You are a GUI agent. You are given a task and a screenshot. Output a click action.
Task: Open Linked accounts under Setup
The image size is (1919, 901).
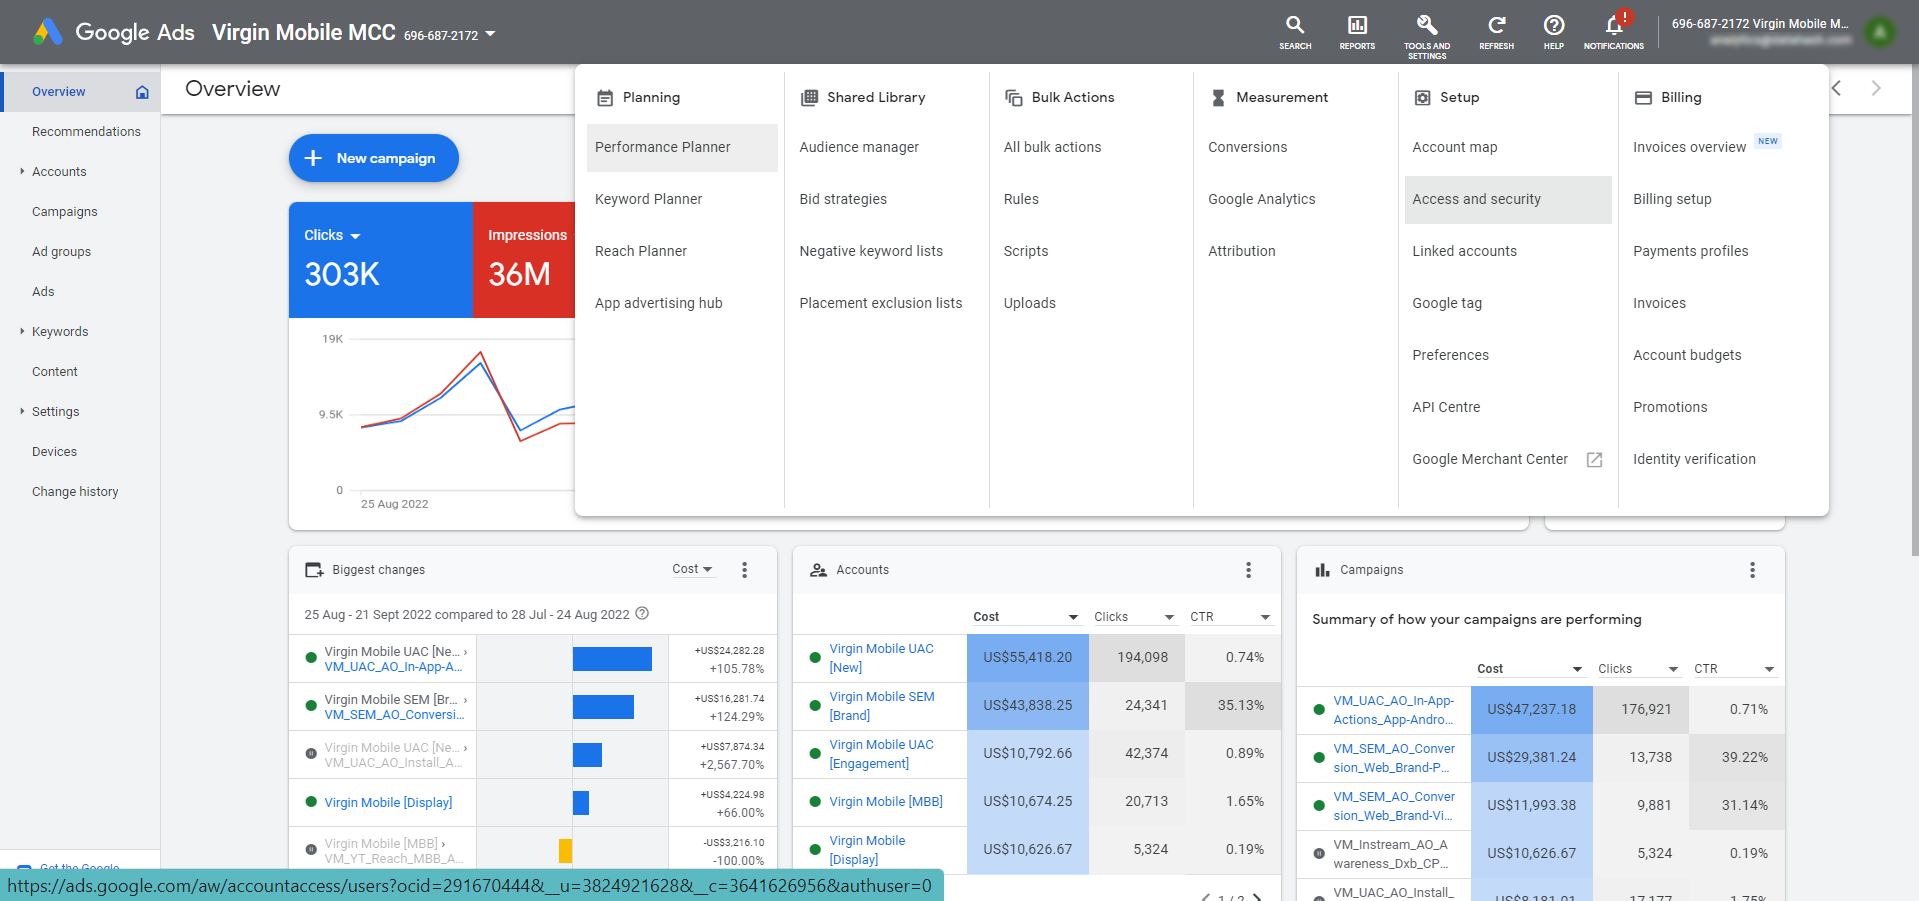pyautogui.click(x=1464, y=251)
